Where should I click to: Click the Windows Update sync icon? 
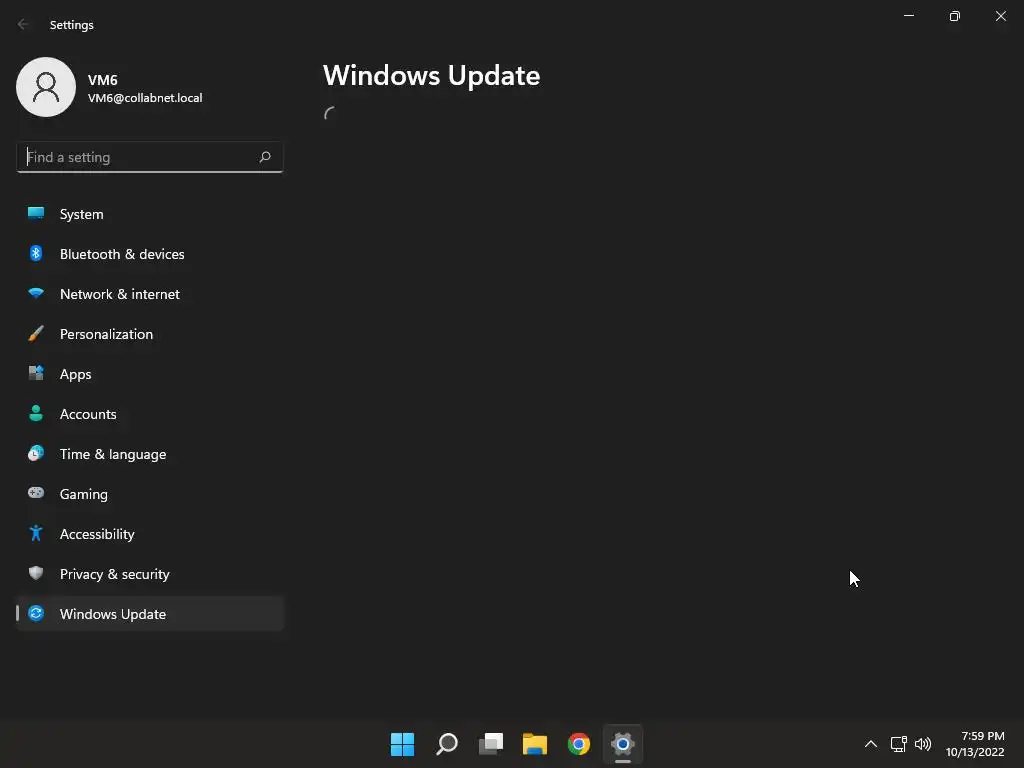[x=36, y=613]
